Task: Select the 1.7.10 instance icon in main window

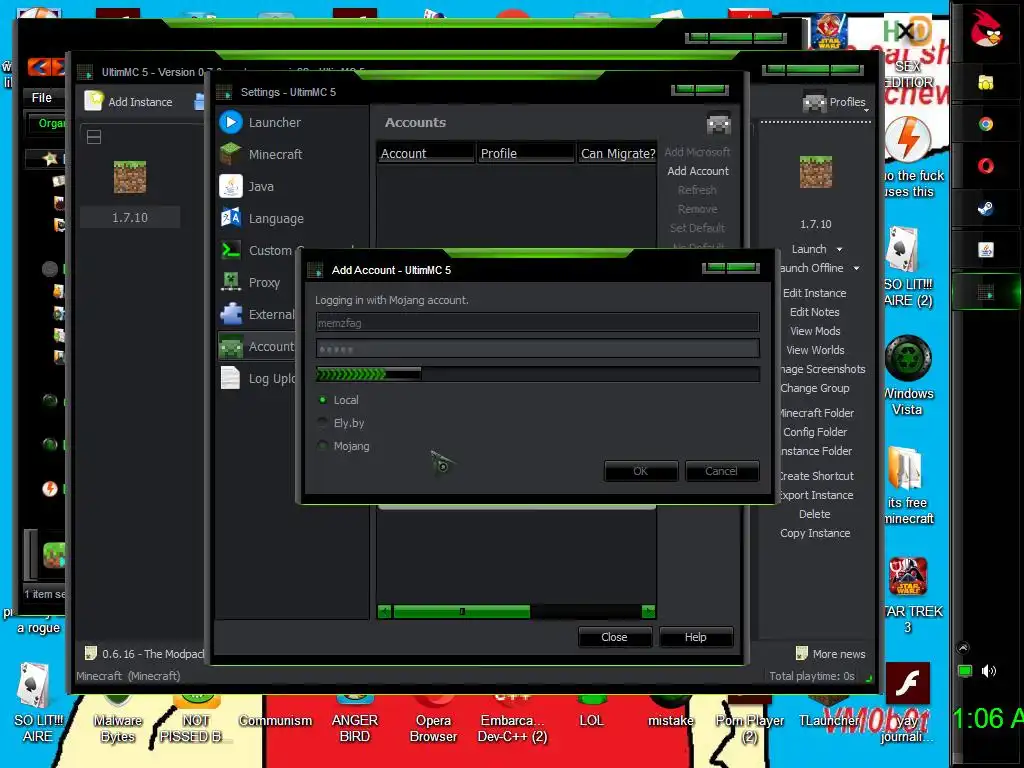Action: [130, 177]
